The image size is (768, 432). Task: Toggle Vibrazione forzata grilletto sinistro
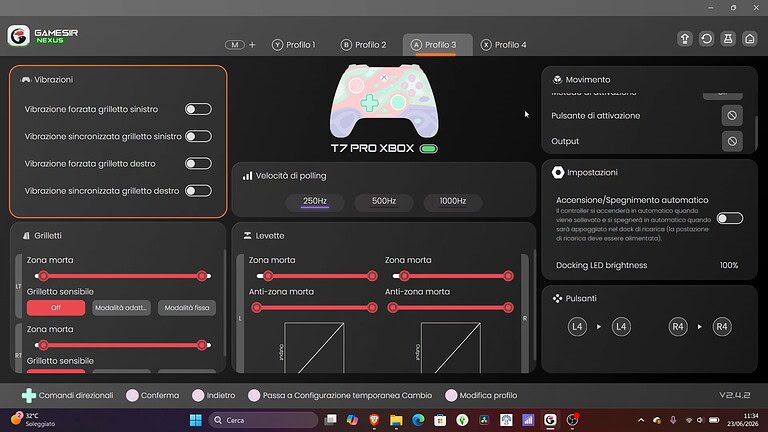click(198, 109)
